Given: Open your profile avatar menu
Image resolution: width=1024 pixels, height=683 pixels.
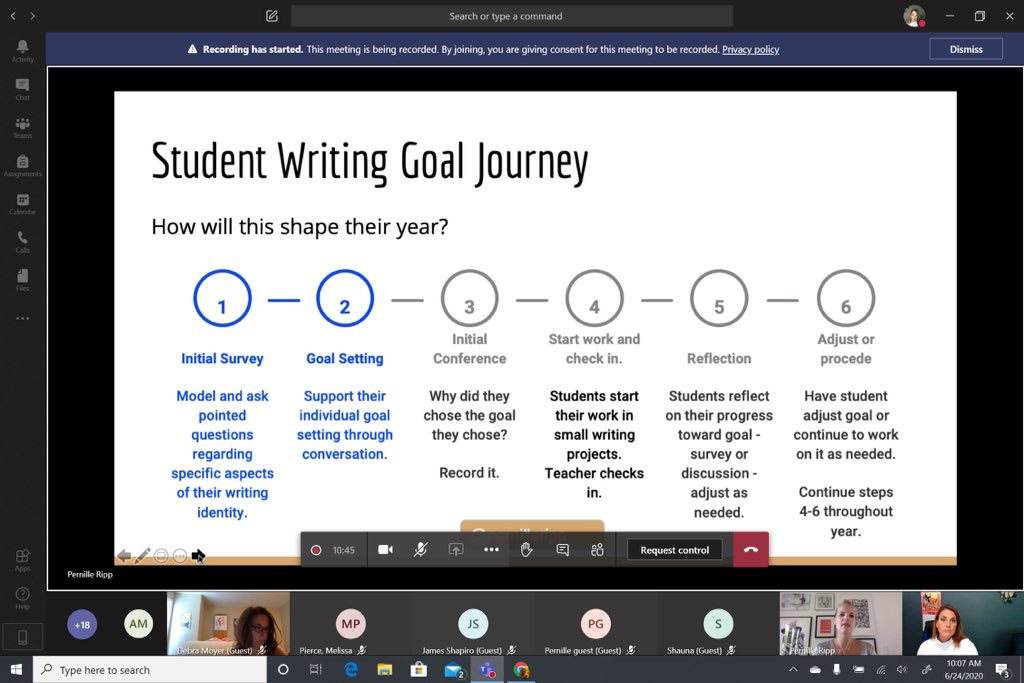Looking at the screenshot, I should [913, 16].
